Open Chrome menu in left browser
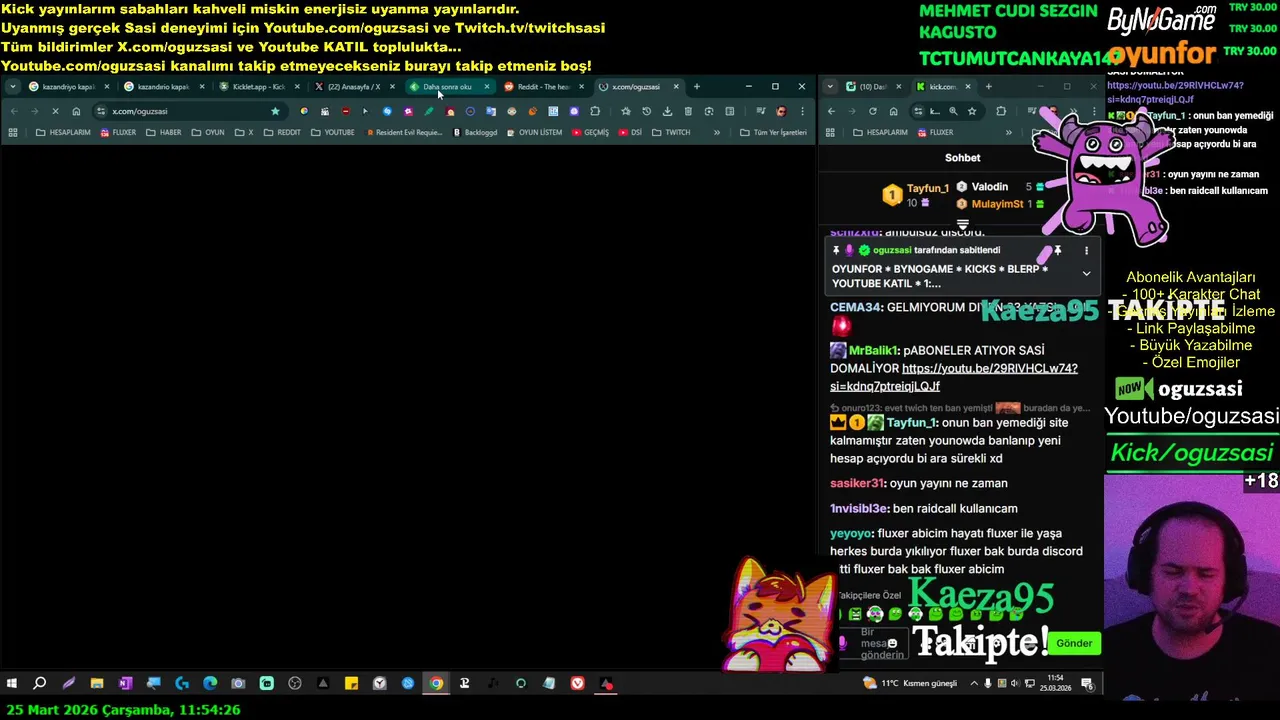This screenshot has height=720, width=1280. [801, 111]
